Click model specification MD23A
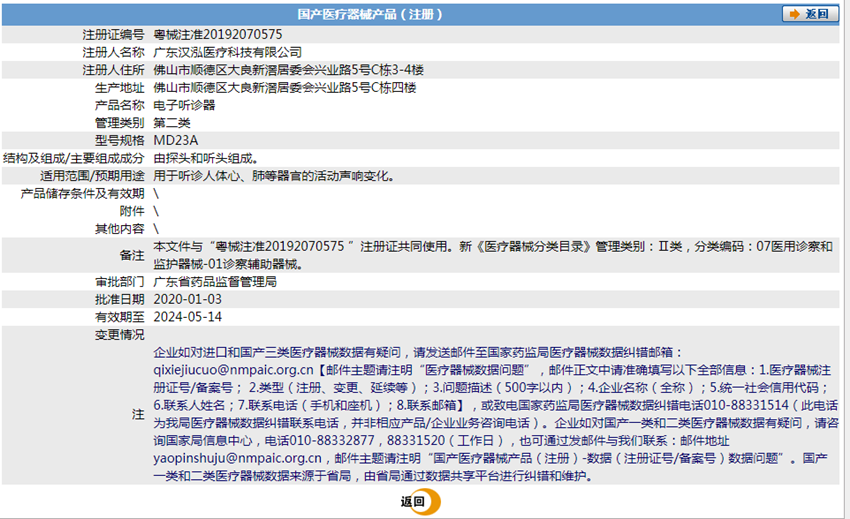This screenshot has height=519, width=850. pos(176,140)
